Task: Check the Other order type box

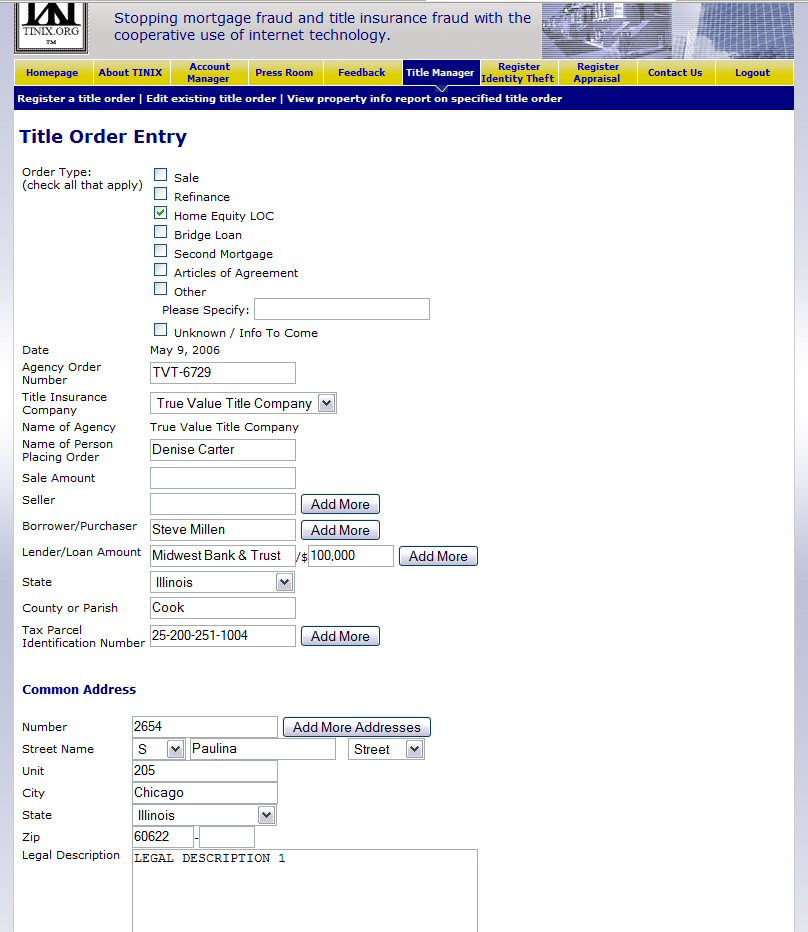Action: (x=161, y=289)
